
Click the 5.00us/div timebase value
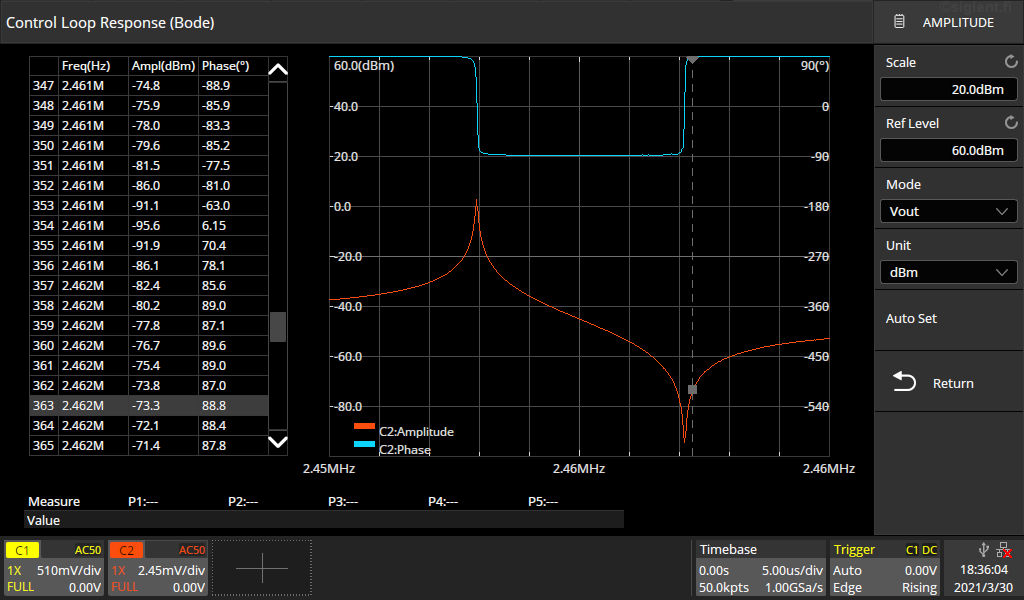[792, 570]
